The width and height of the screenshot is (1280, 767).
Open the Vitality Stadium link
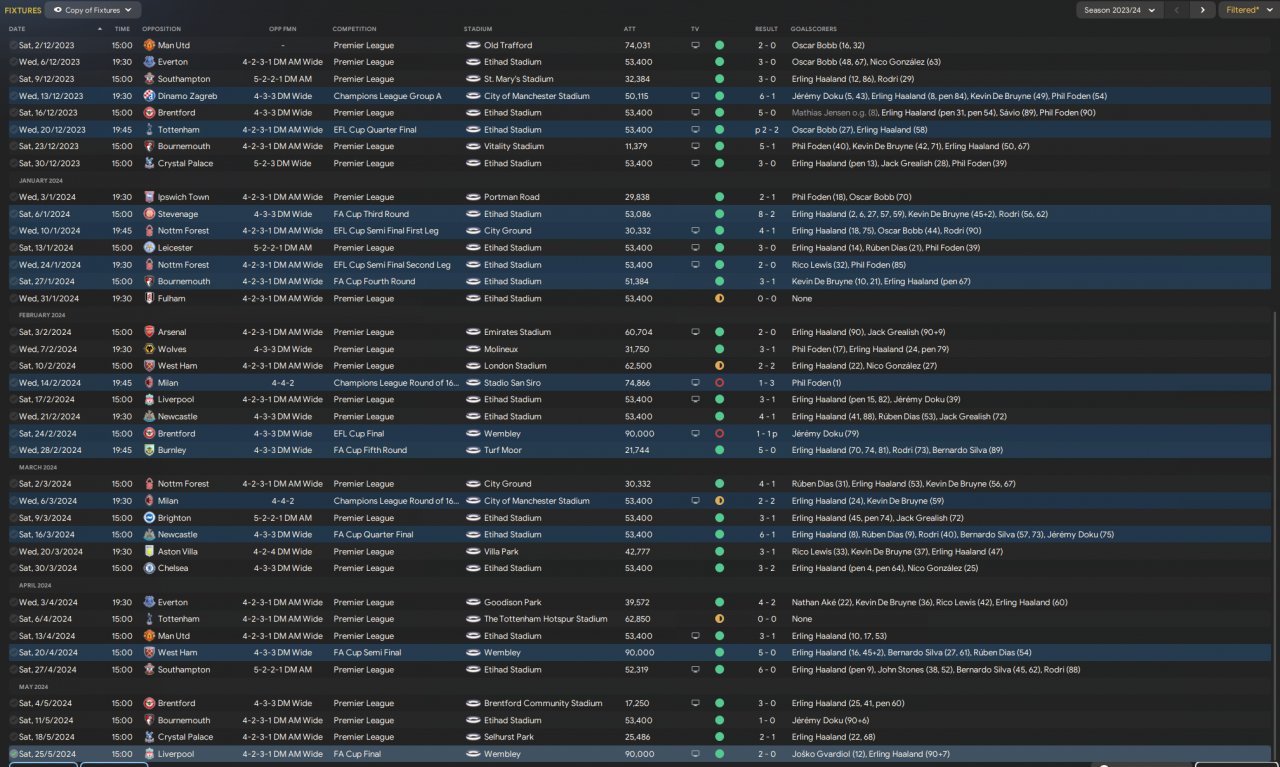coord(514,146)
